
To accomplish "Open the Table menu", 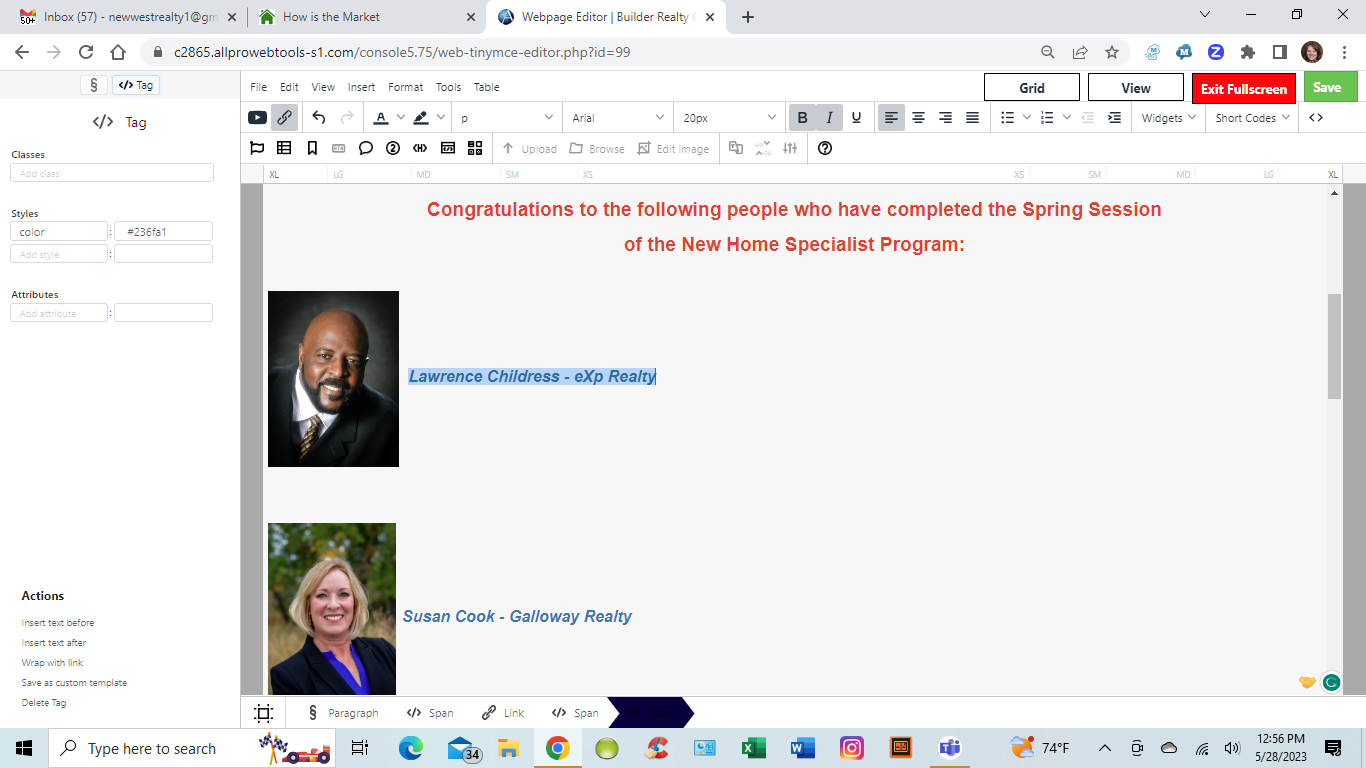I will (486, 87).
